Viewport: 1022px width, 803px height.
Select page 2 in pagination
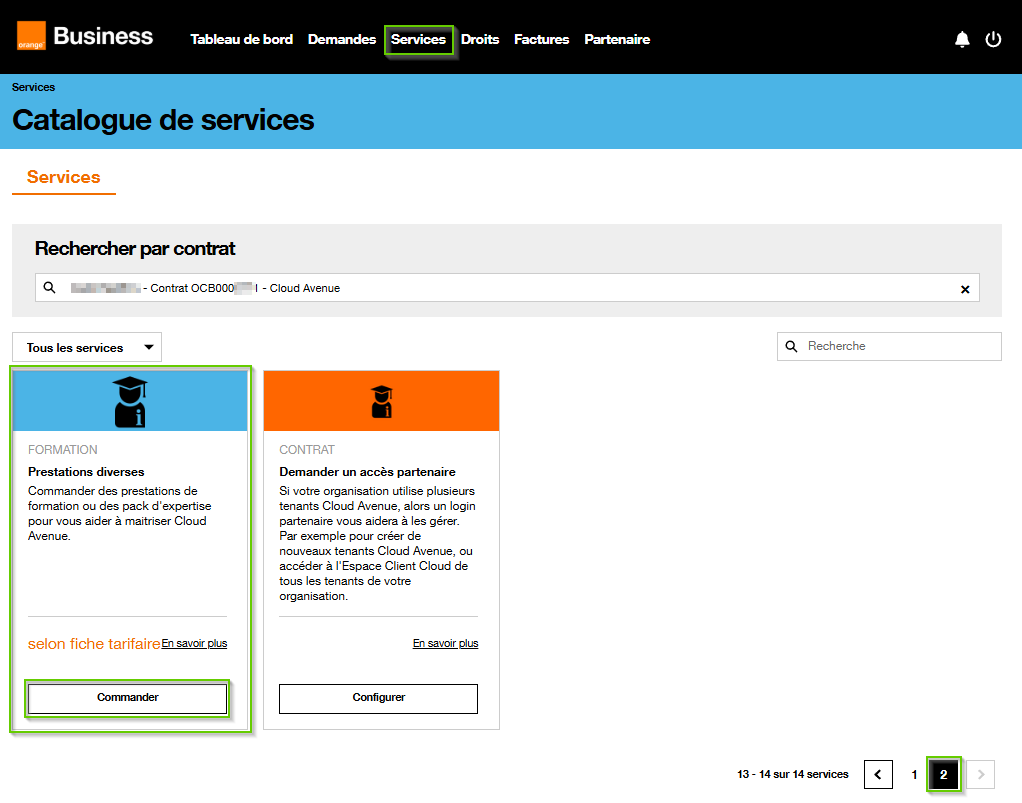pos(944,774)
